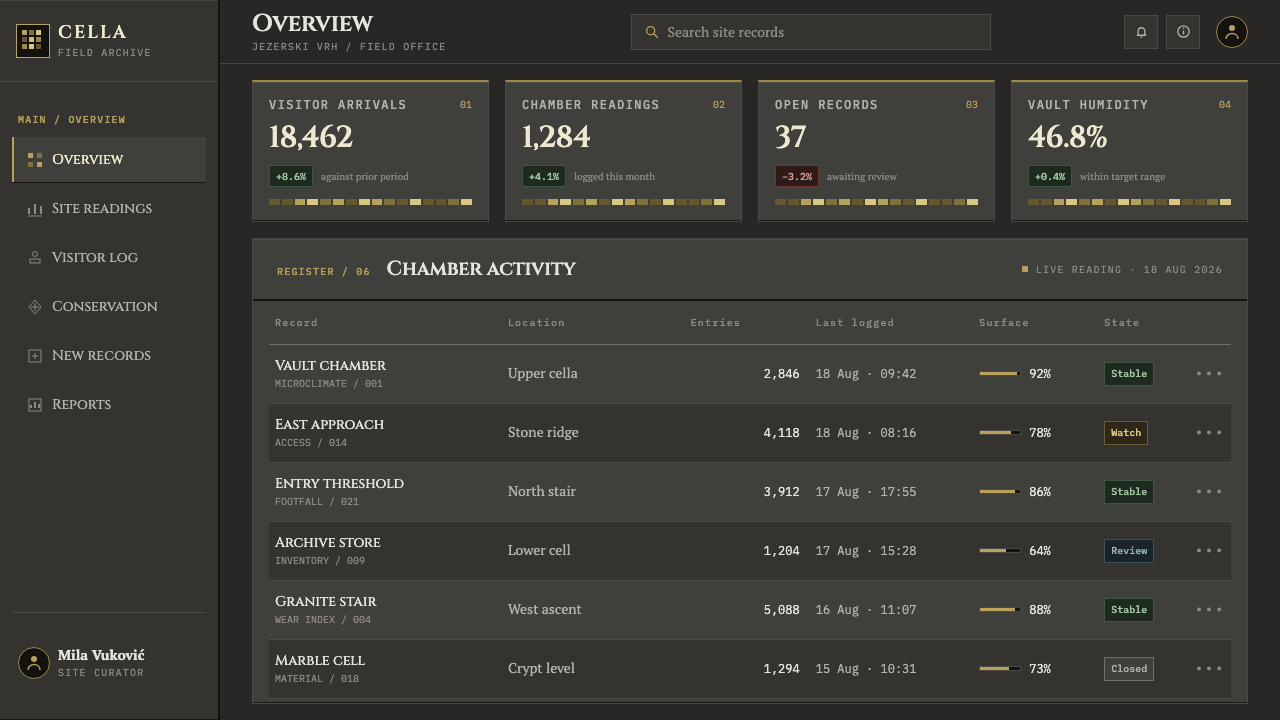Open the Visitor arrivals card
Image resolution: width=1280 pixels, height=720 pixels.
(370, 151)
